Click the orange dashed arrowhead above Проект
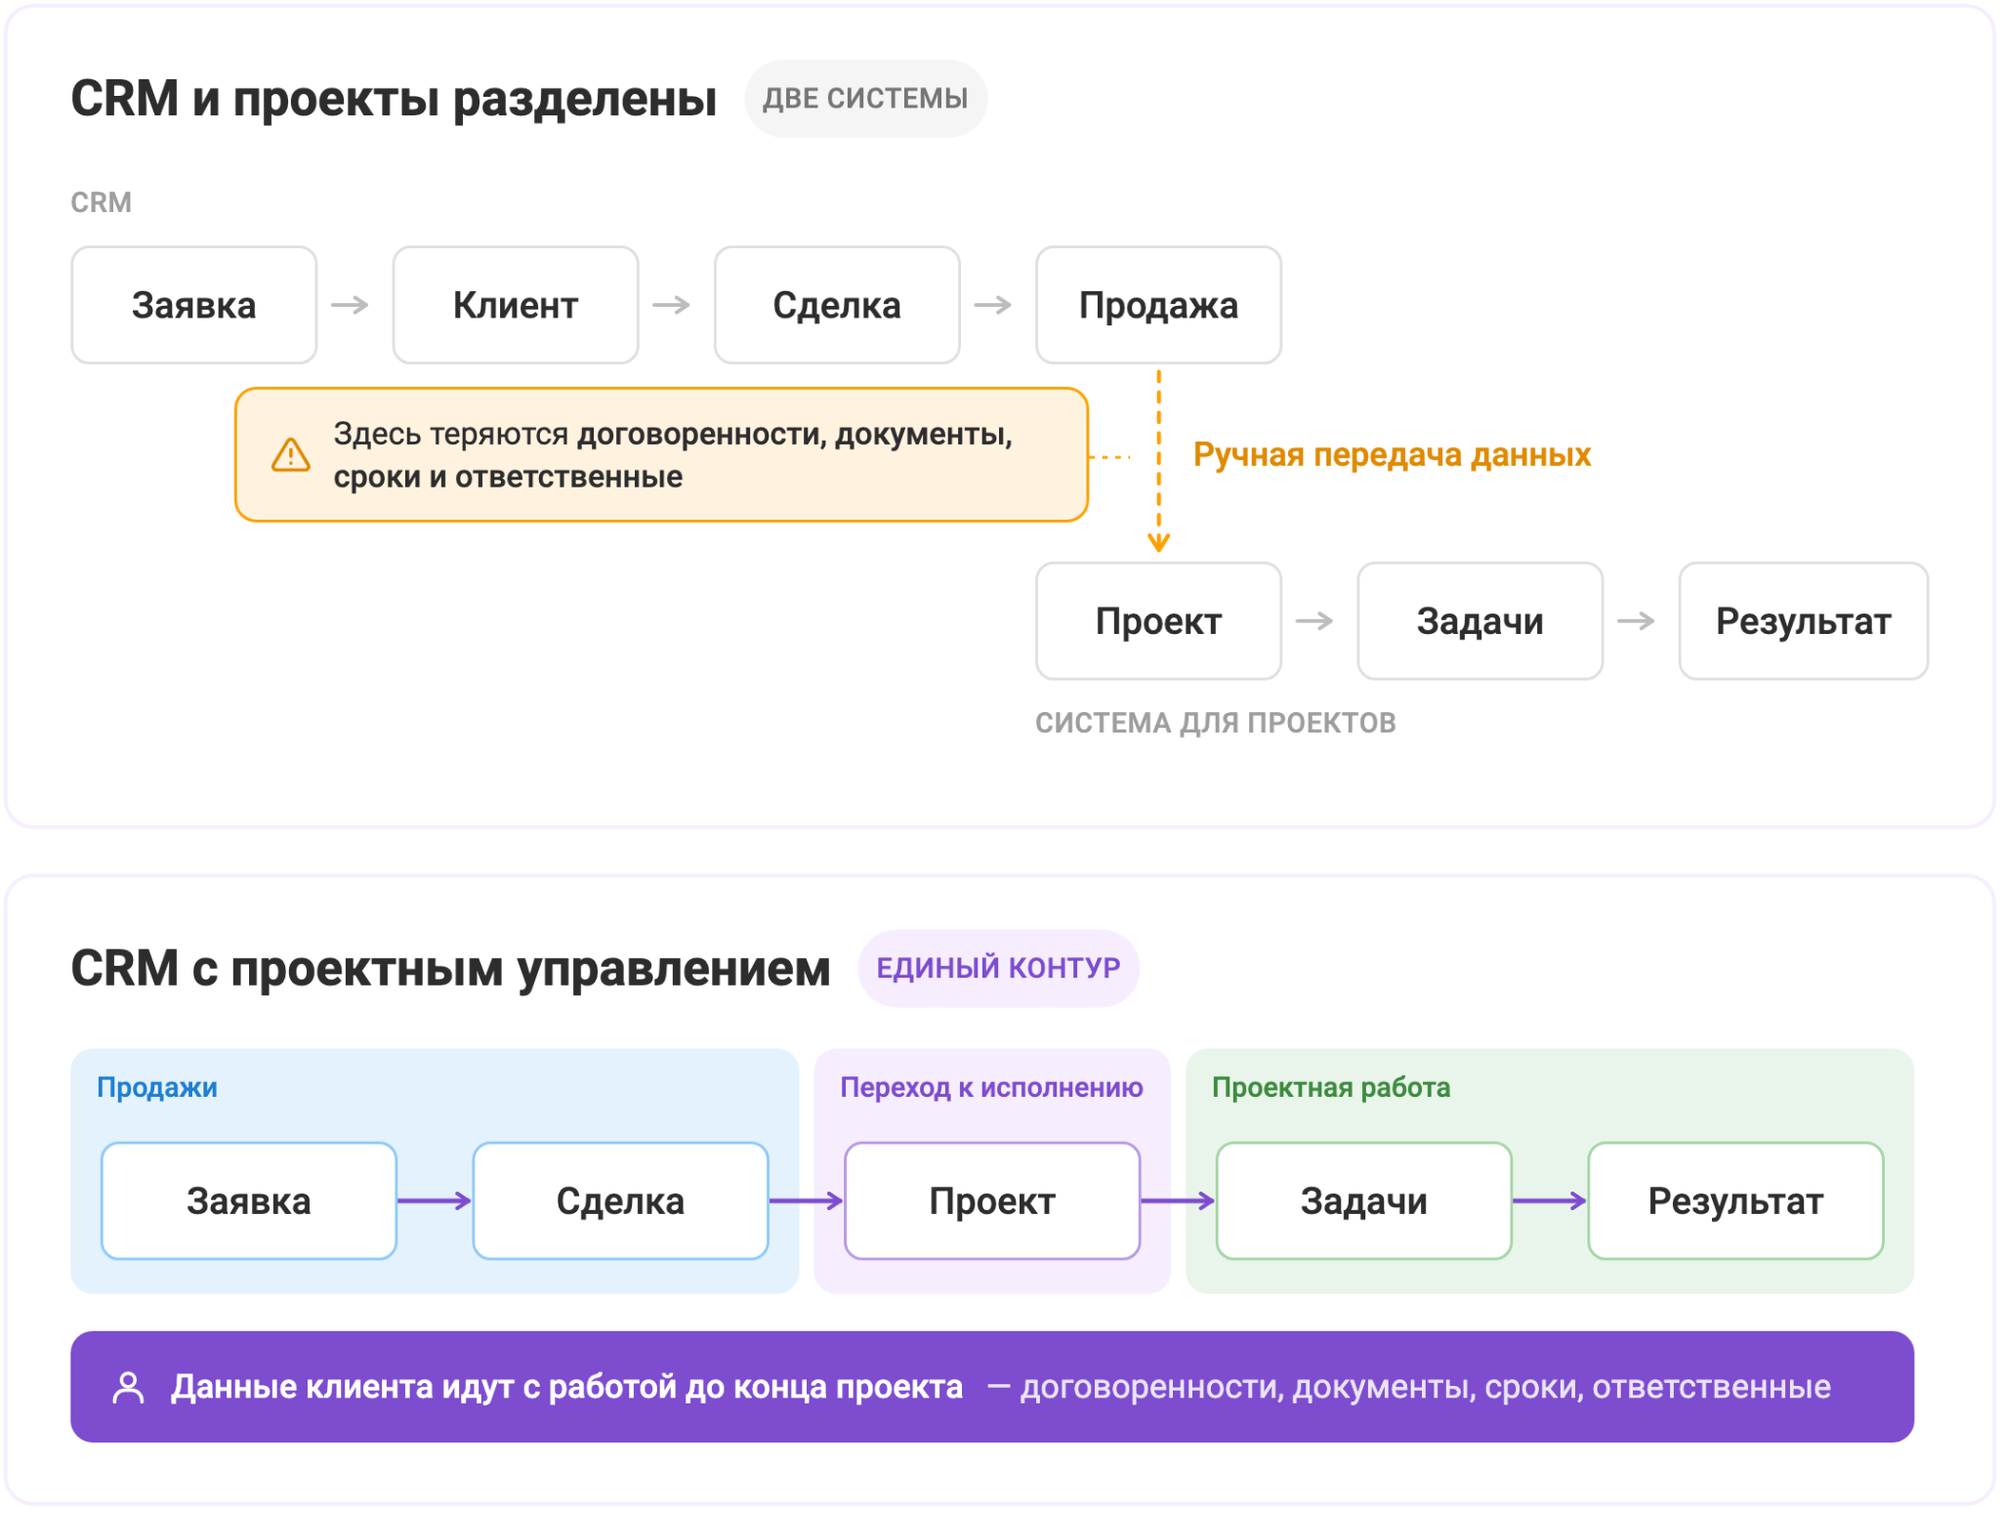The width and height of the screenshot is (2000, 1513). pyautogui.click(x=1158, y=543)
